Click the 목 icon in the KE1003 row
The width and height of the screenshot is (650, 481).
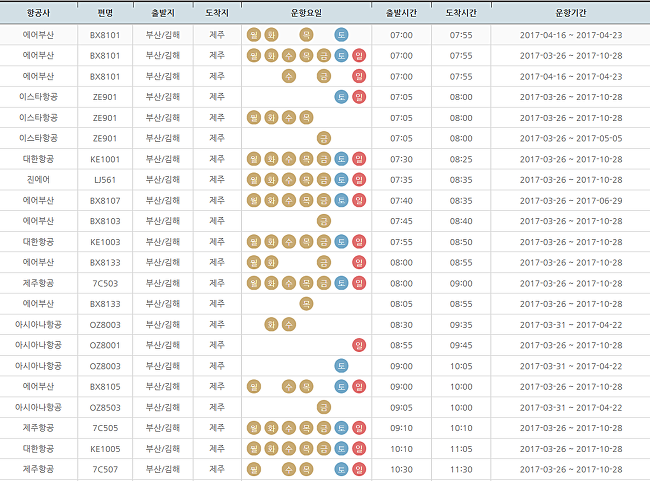coord(306,242)
